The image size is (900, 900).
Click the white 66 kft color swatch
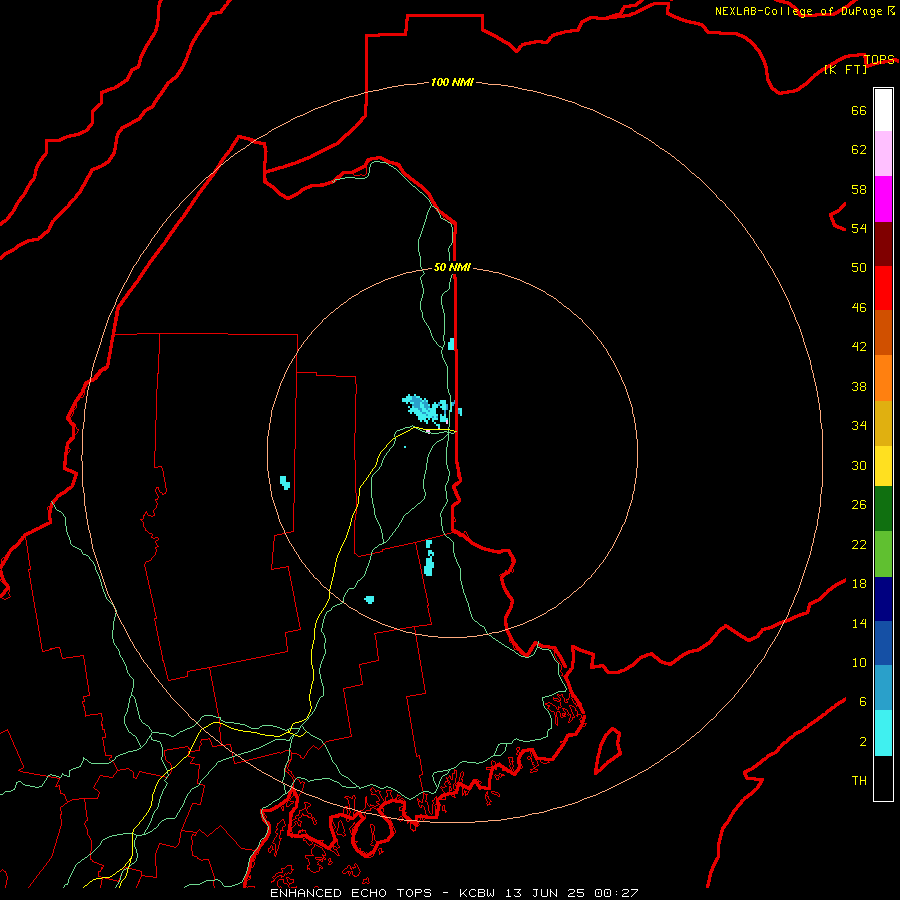tap(883, 110)
